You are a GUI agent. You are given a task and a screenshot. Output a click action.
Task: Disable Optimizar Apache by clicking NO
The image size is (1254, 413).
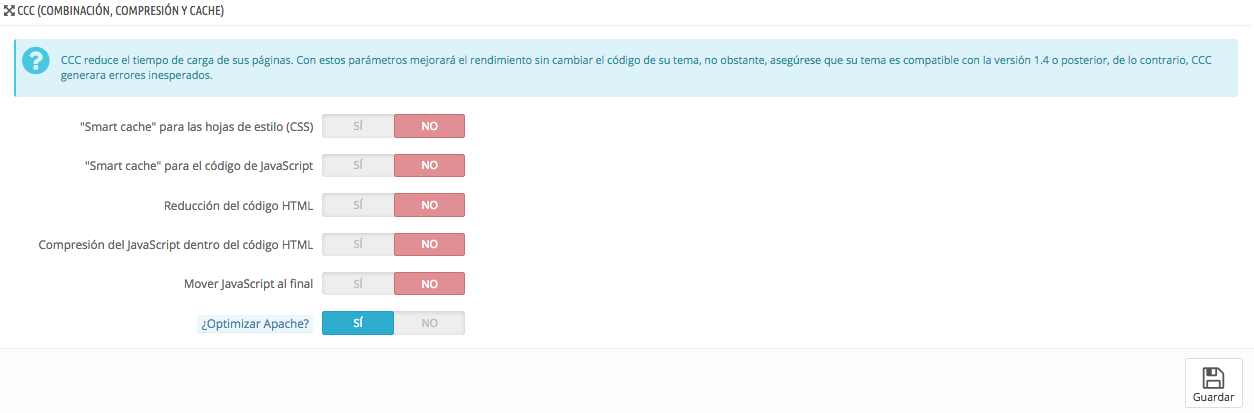click(429, 323)
